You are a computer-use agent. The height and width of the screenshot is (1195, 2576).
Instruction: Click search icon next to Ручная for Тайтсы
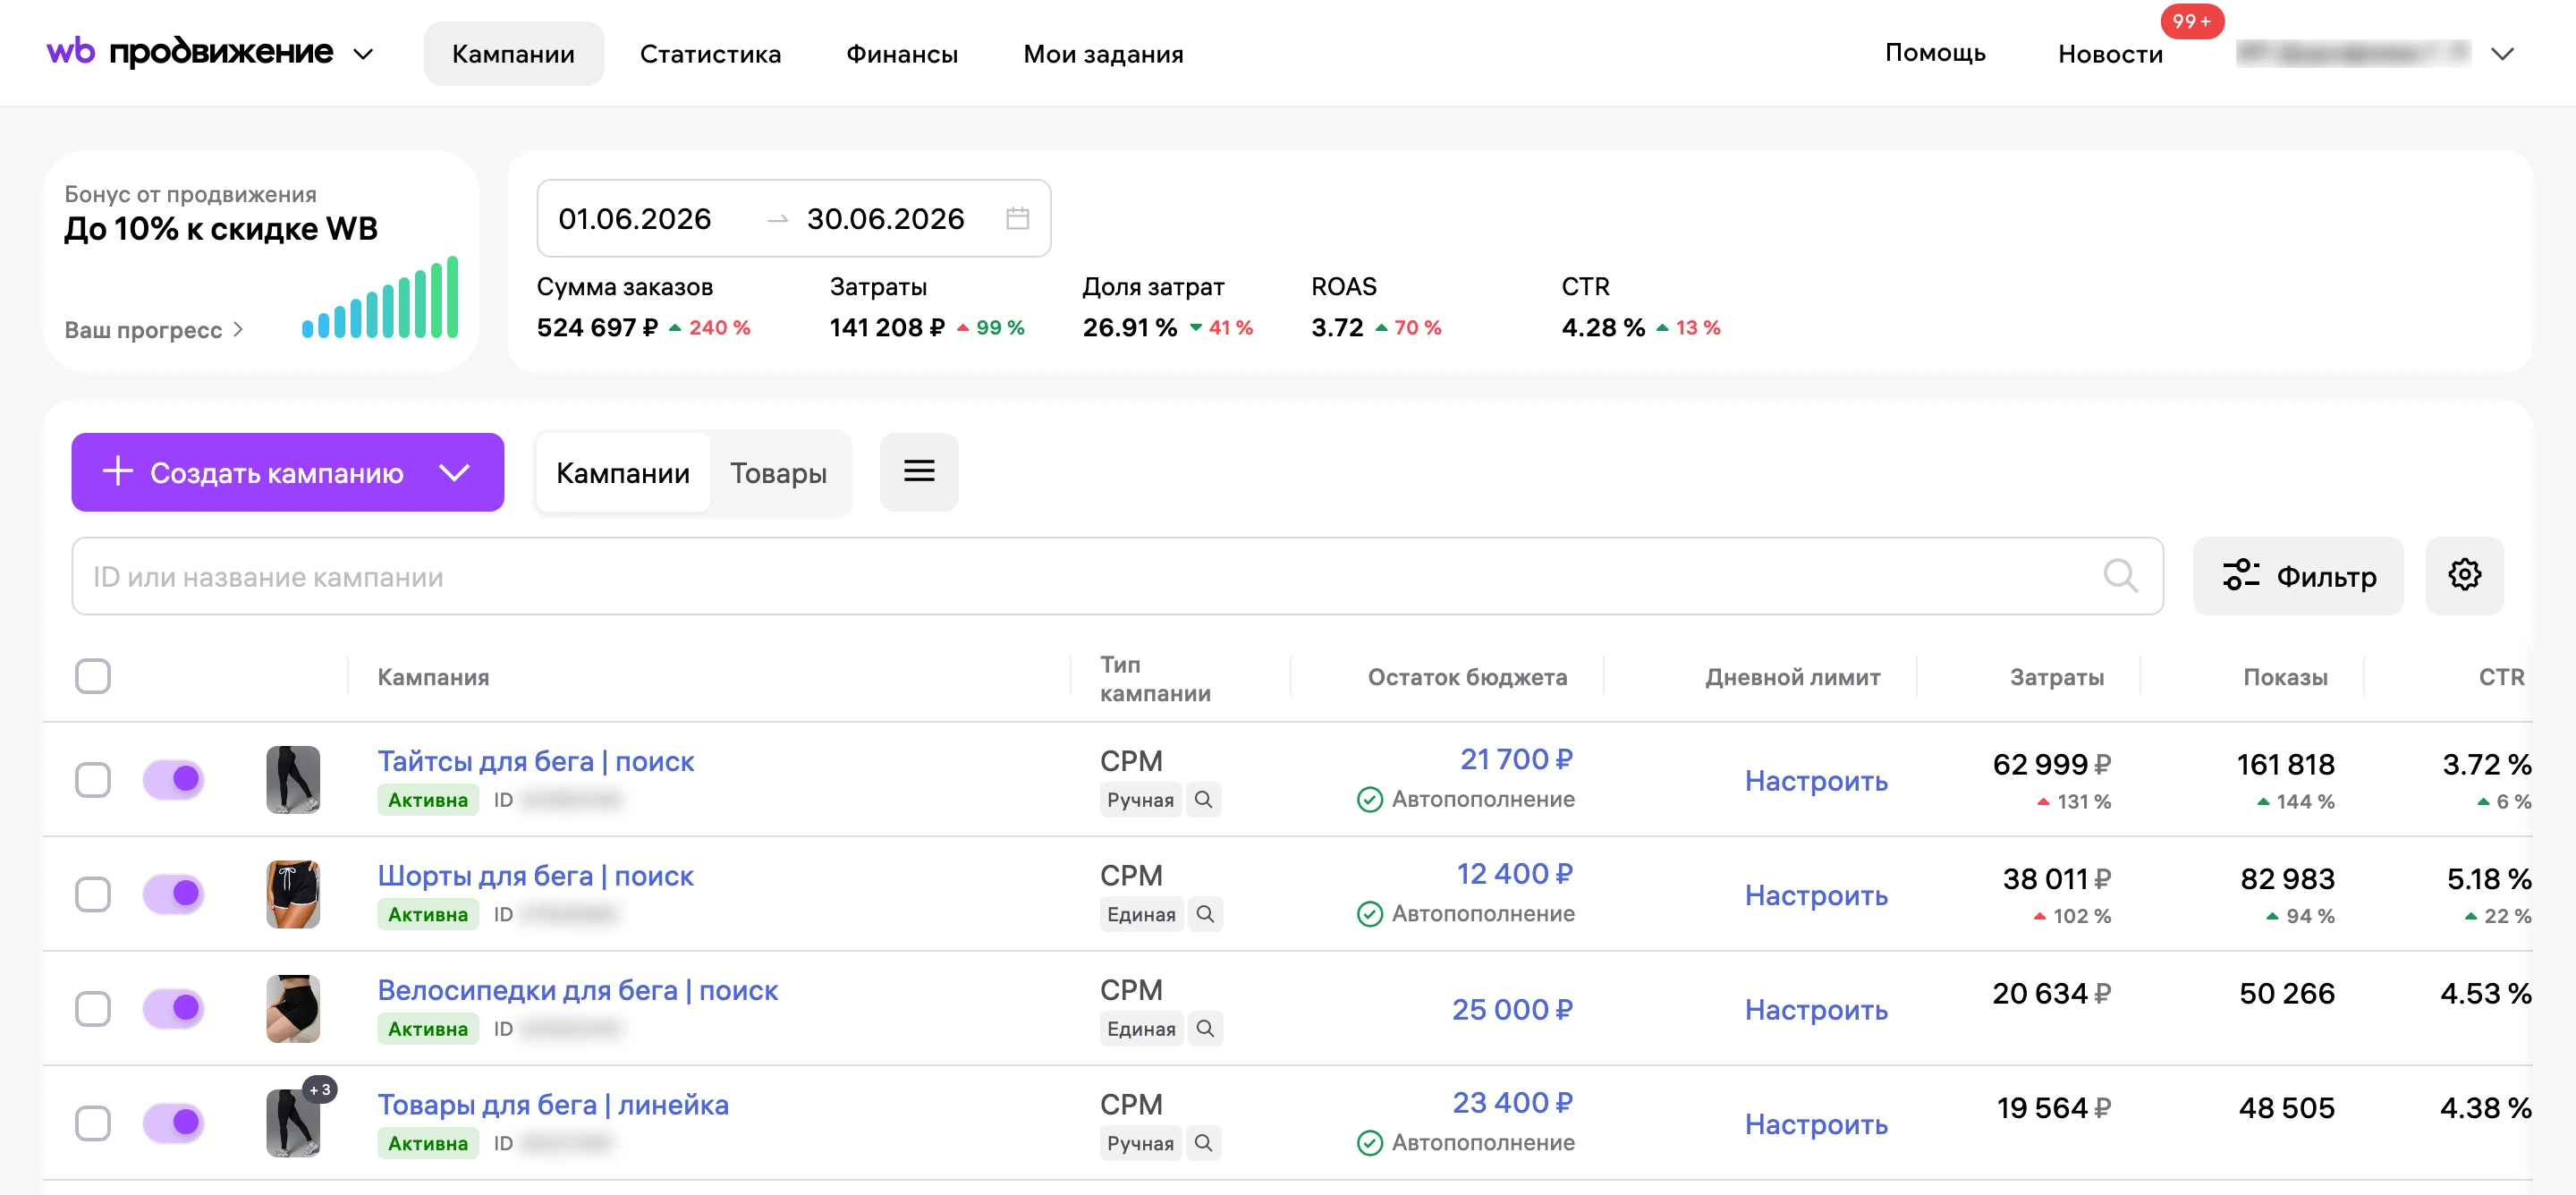pos(1204,800)
